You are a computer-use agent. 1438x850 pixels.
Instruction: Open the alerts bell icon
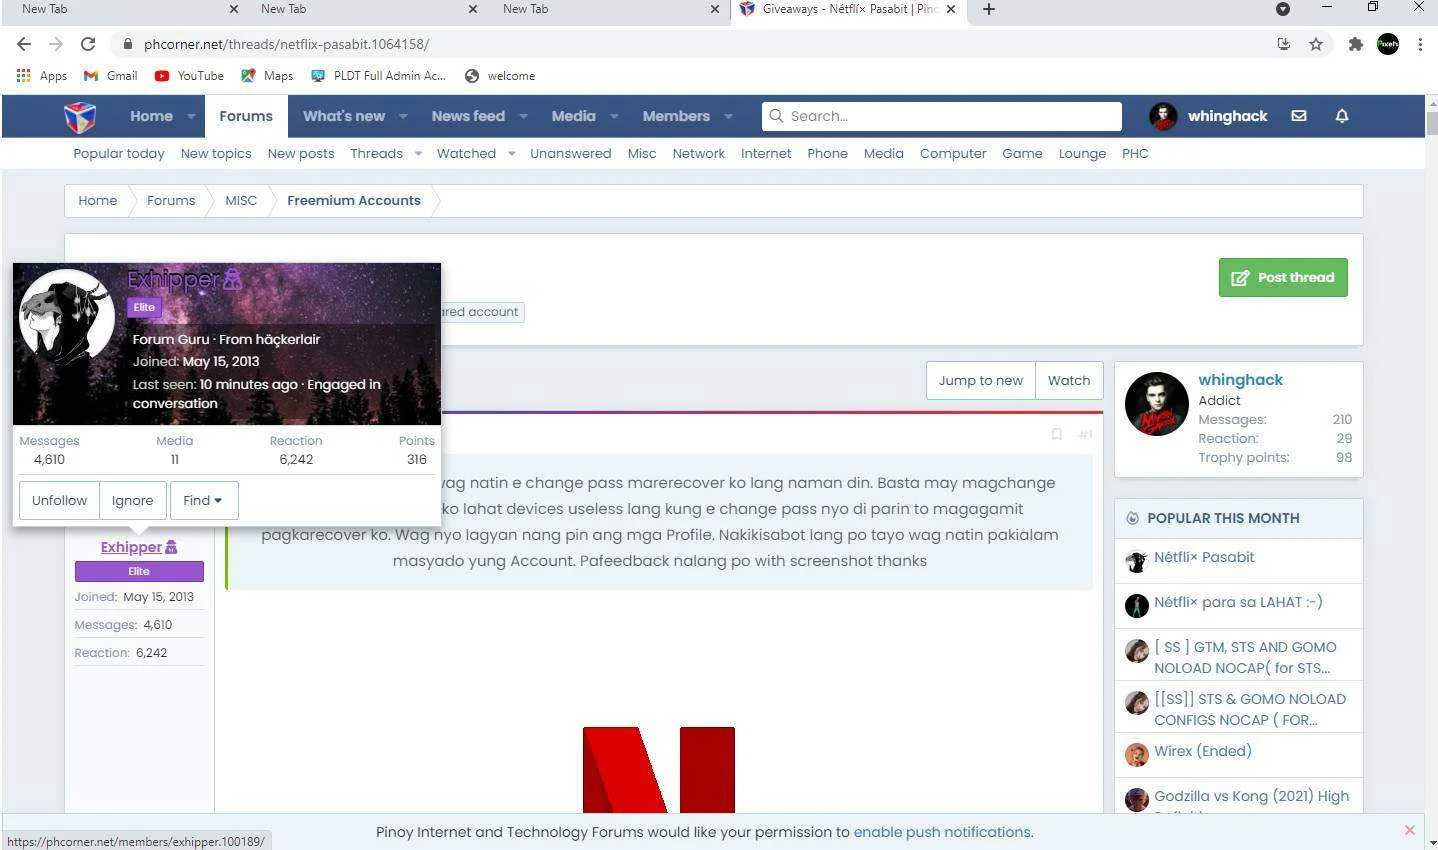click(x=1342, y=116)
